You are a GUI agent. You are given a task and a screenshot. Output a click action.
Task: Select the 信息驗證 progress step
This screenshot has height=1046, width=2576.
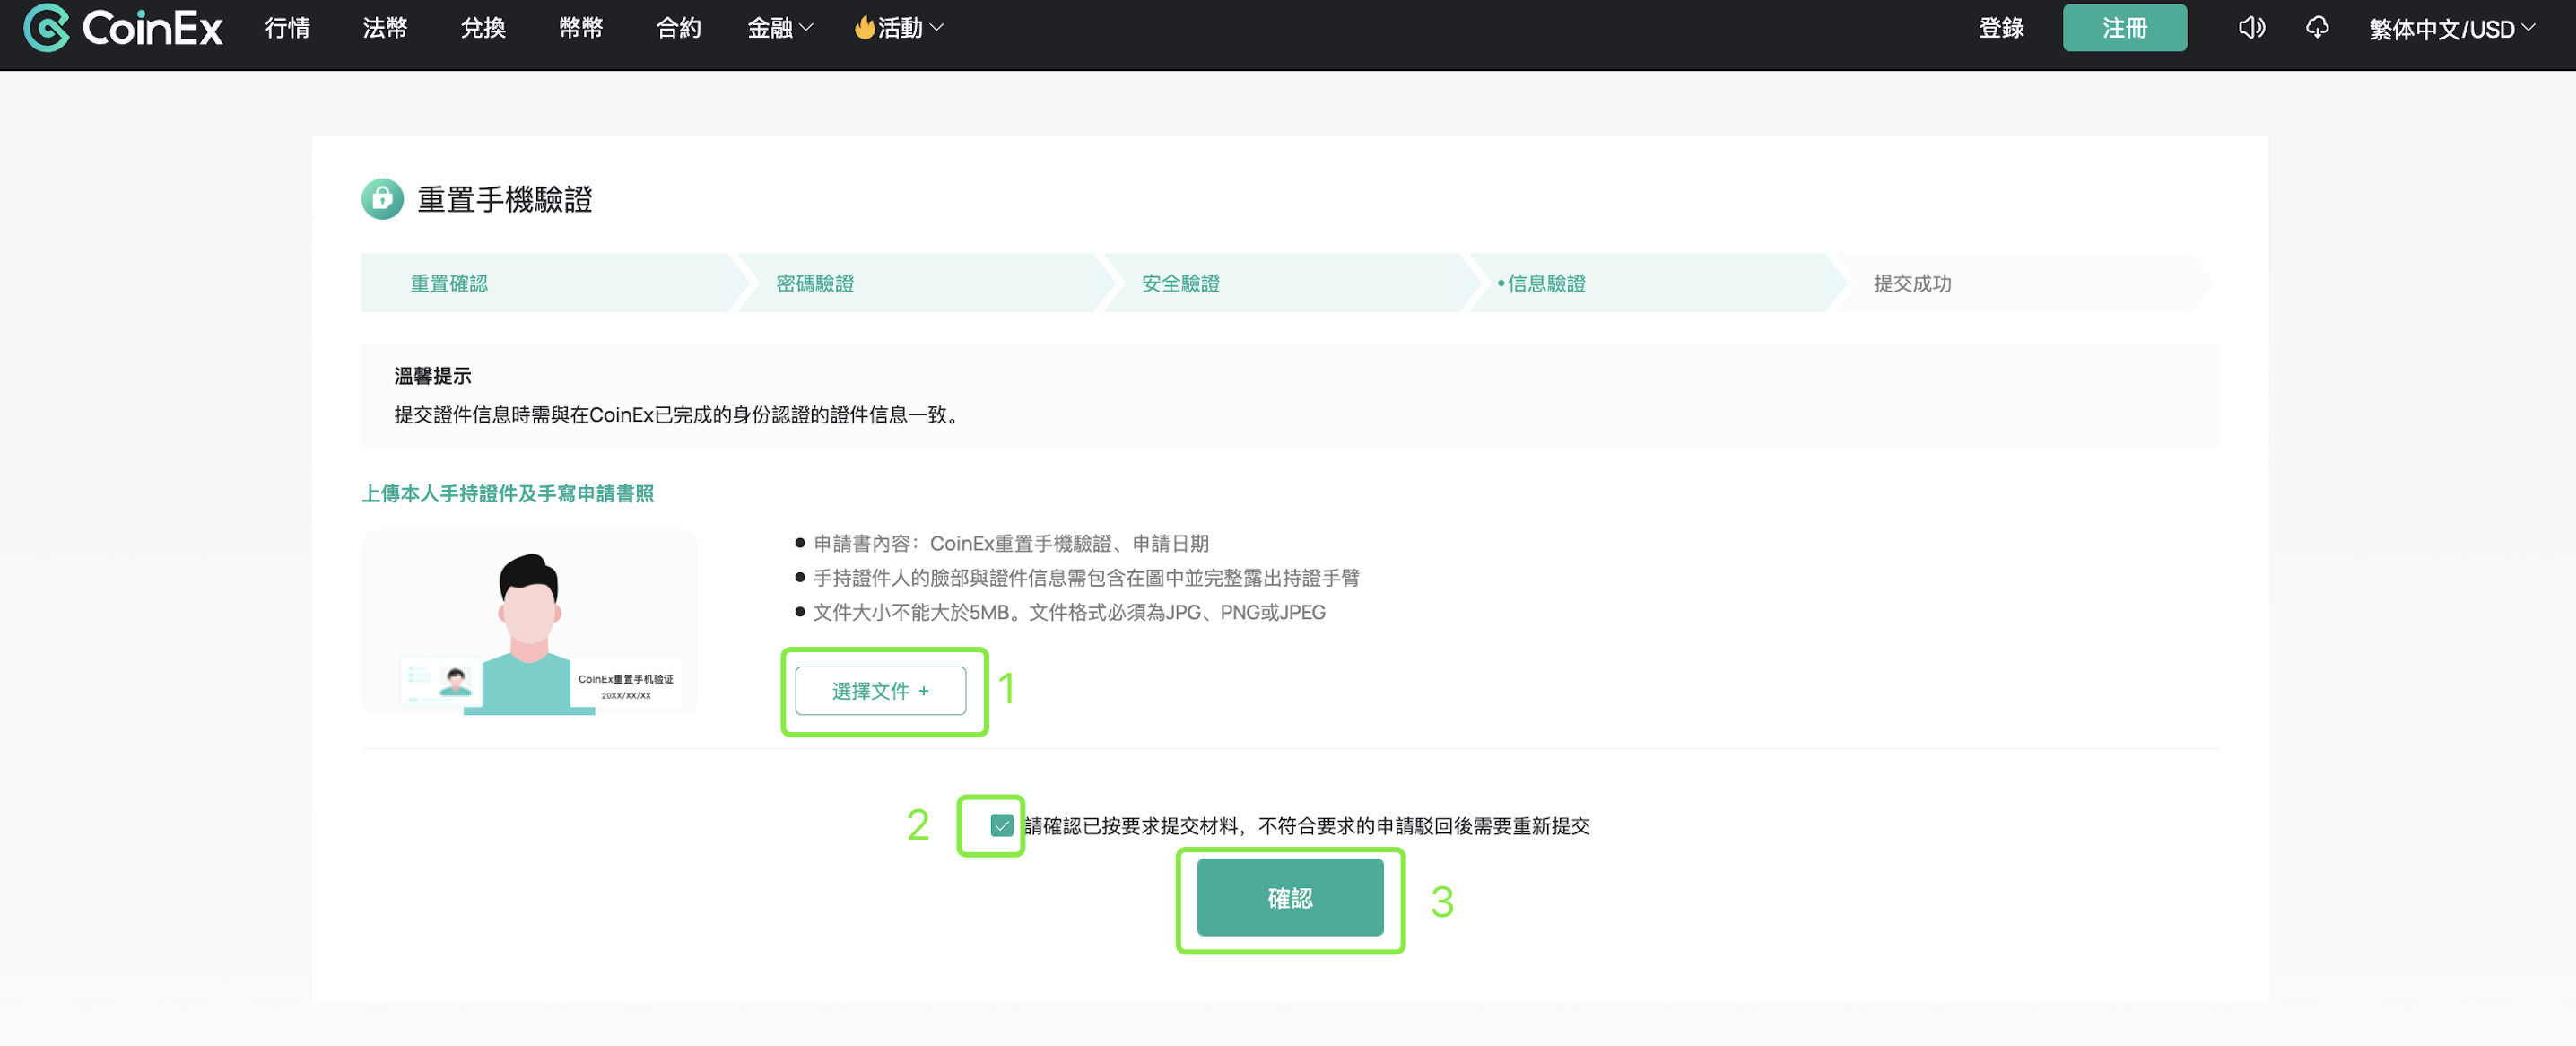[x=1546, y=283]
